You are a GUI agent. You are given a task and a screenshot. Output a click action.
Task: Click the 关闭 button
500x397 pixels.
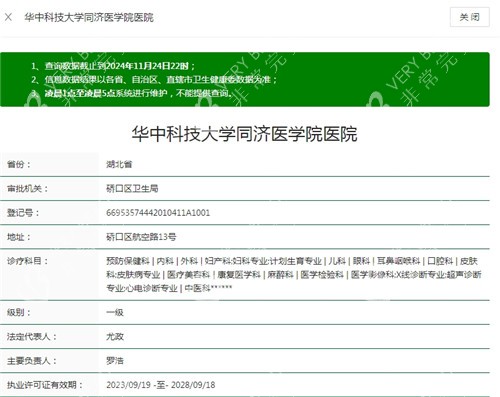point(469,17)
